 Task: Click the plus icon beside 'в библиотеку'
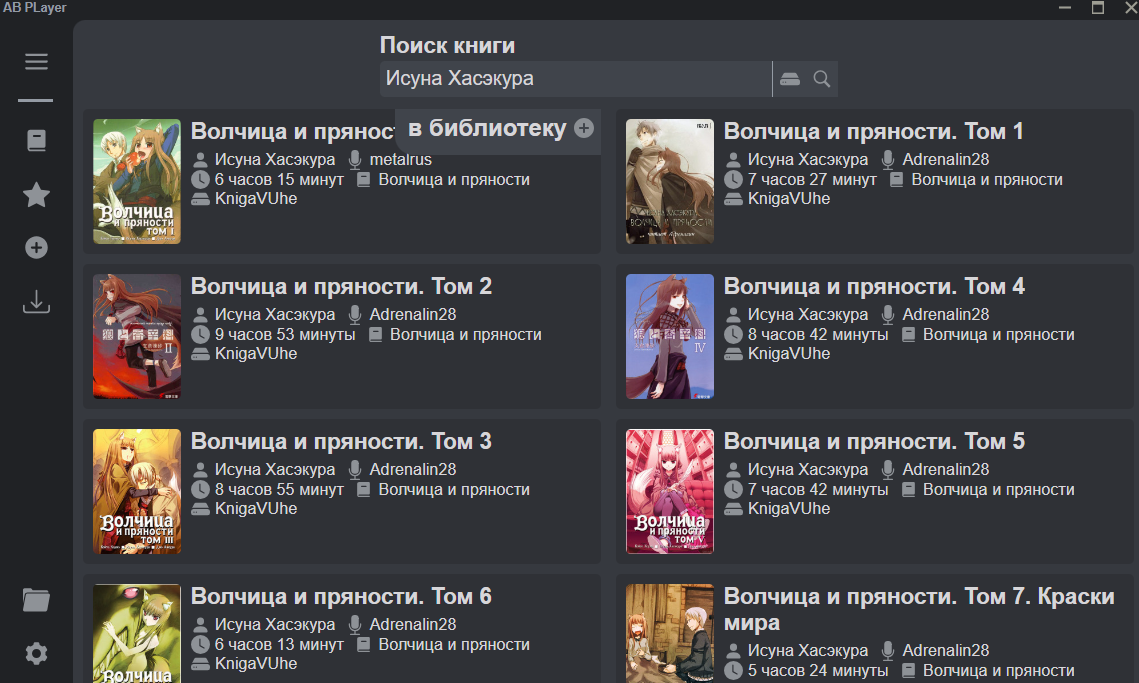point(584,128)
